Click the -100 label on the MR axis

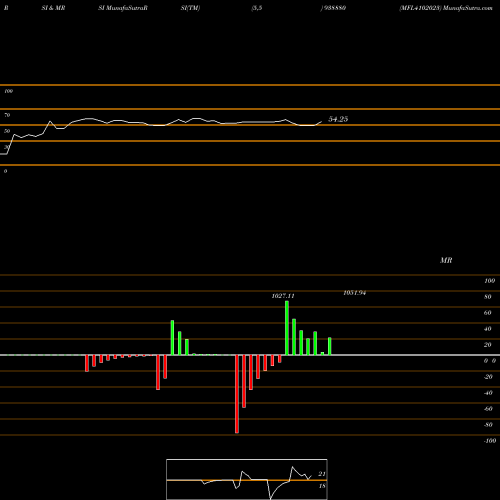click(x=490, y=441)
